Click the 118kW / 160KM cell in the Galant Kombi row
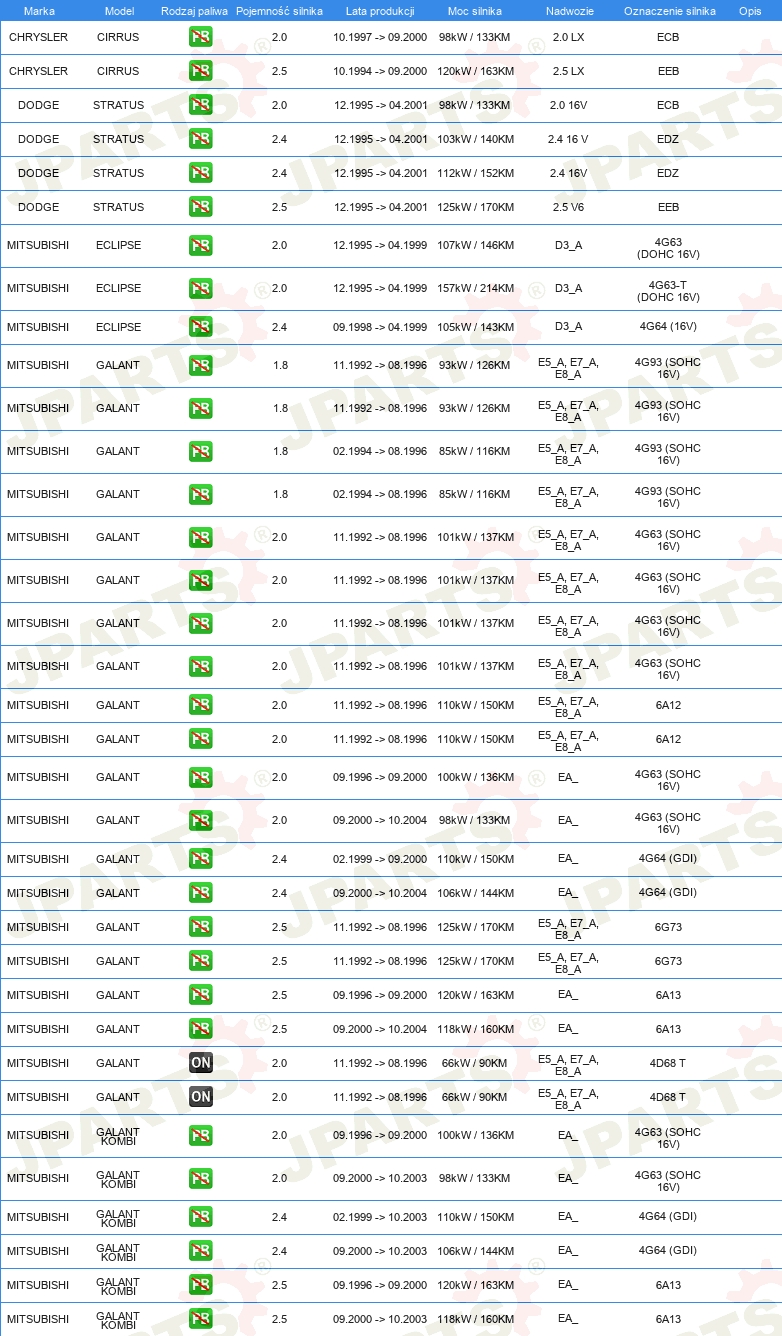Screen dimensions: 782x1336 click(476, 1319)
